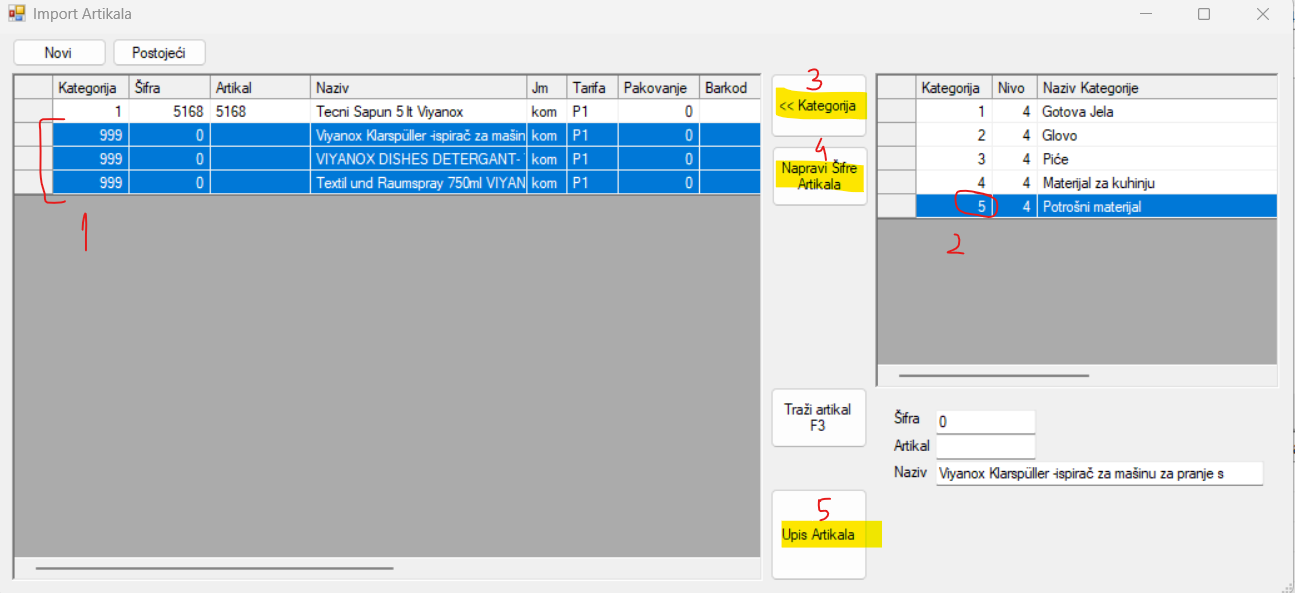Select the Glovo category
Image resolution: width=1295 pixels, height=593 pixels.
point(1077,135)
